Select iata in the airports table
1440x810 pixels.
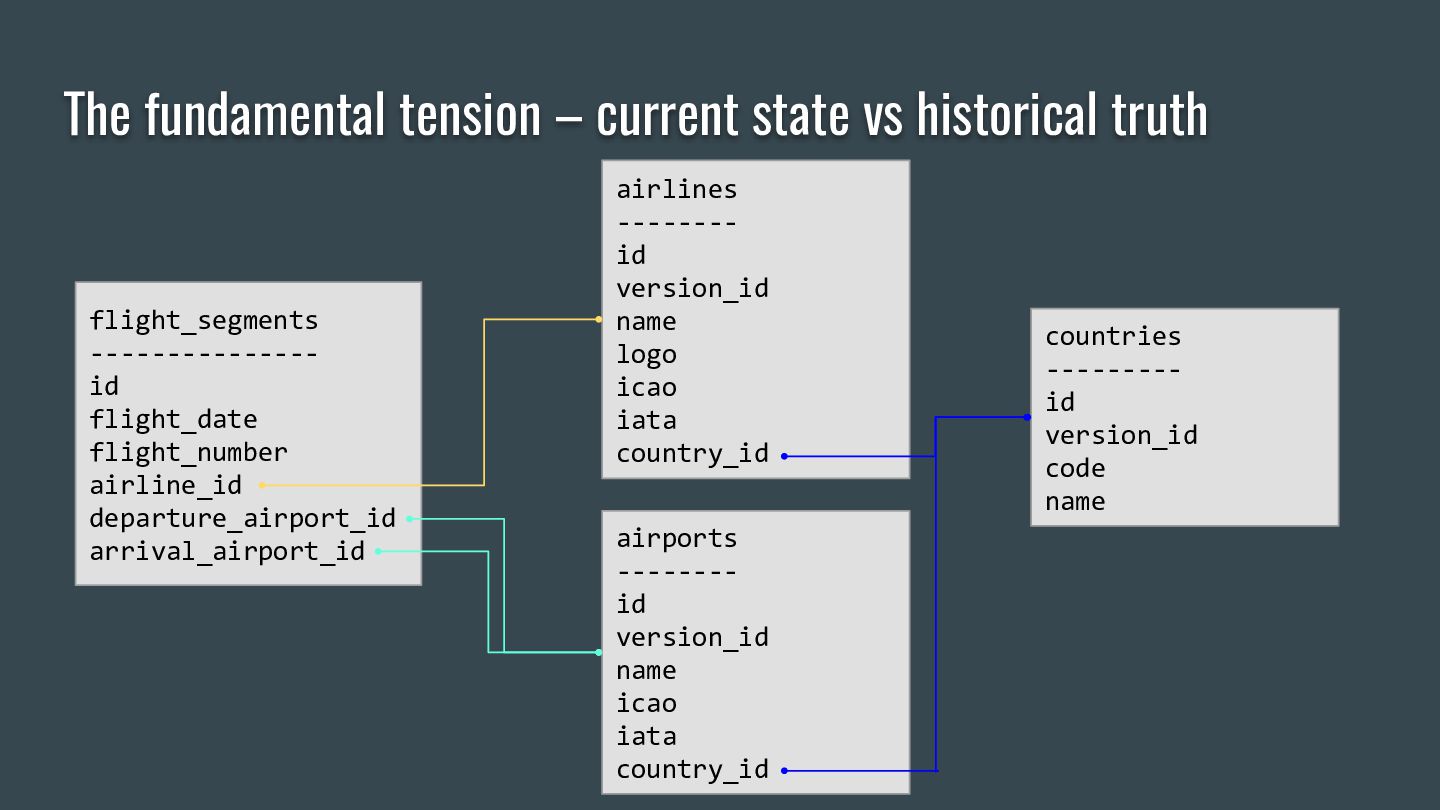point(646,737)
